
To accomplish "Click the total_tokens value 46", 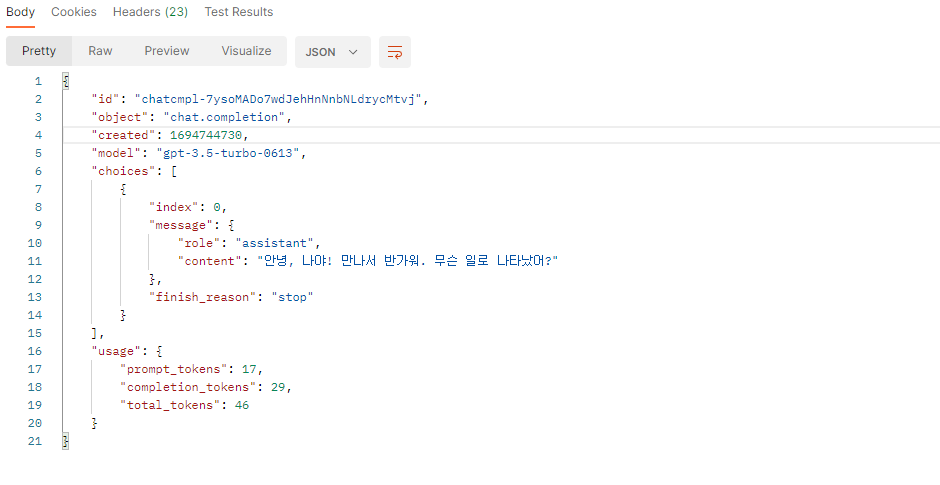I will (x=242, y=405).
